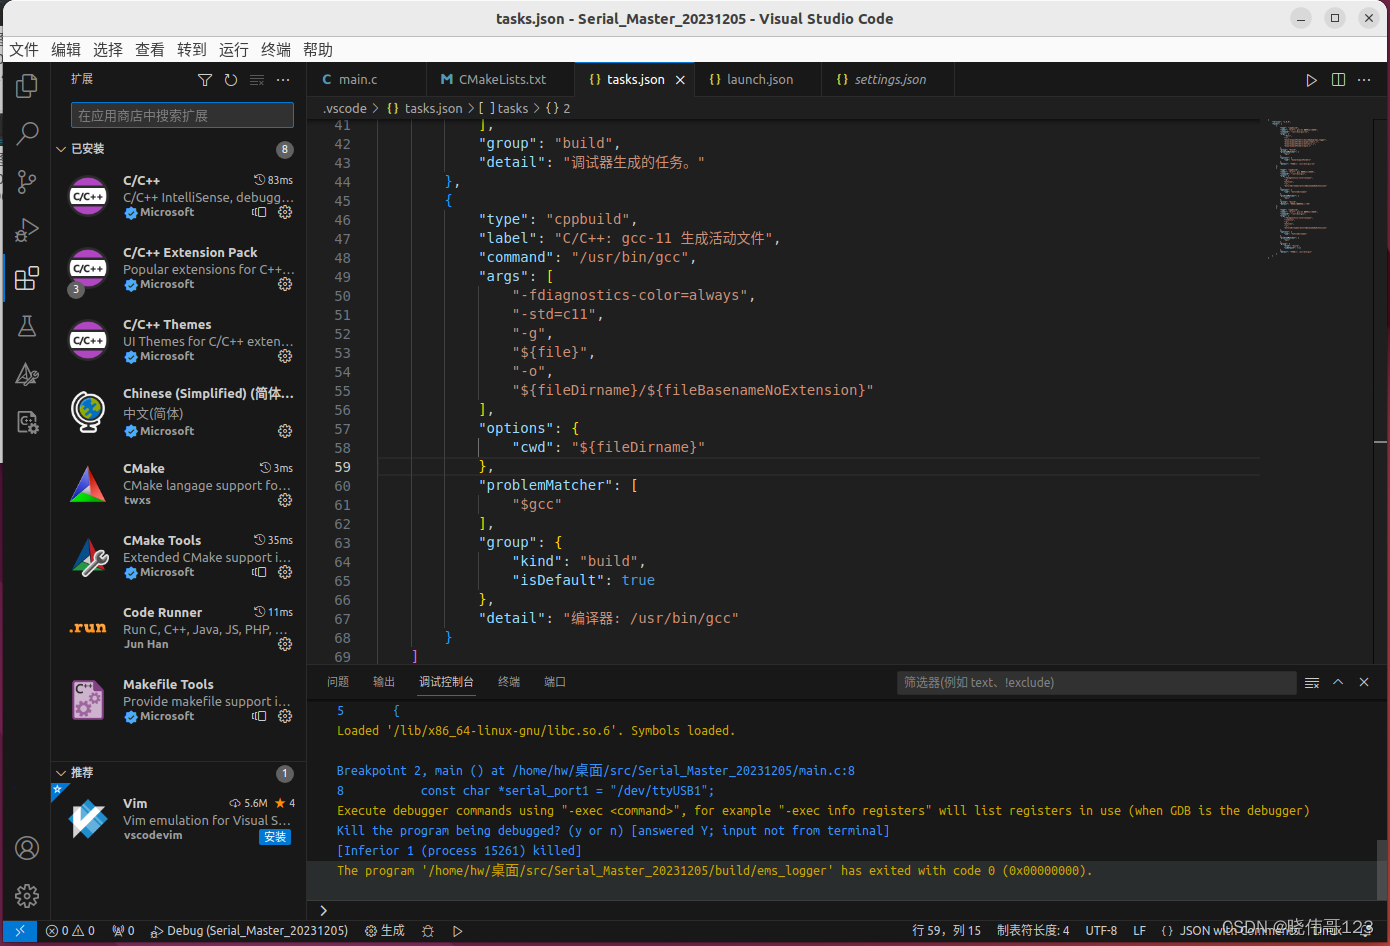Open the Testing flask view
Screen dimensions: 1390x946
click(x=27, y=326)
